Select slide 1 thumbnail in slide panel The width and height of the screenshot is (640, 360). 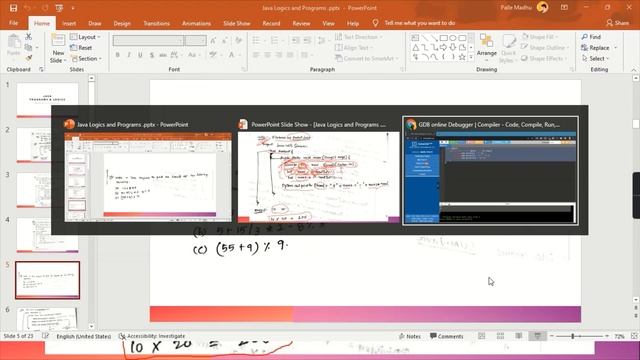[47, 100]
